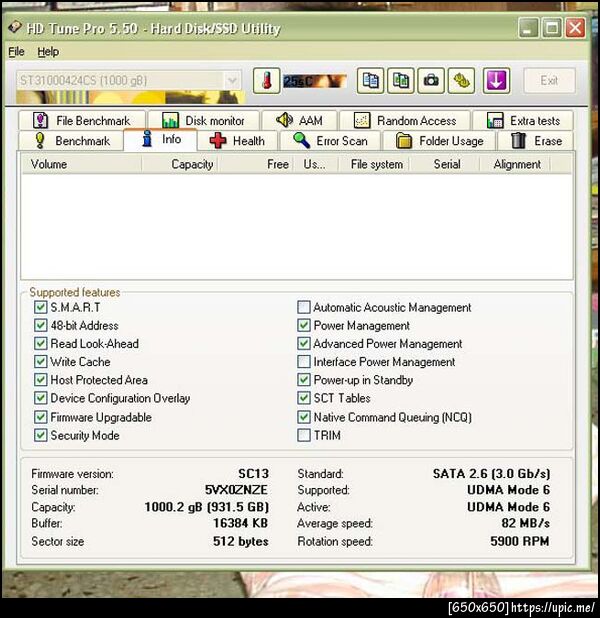Select the Info tab
The width and height of the screenshot is (600, 618).
pyautogui.click(x=160, y=140)
